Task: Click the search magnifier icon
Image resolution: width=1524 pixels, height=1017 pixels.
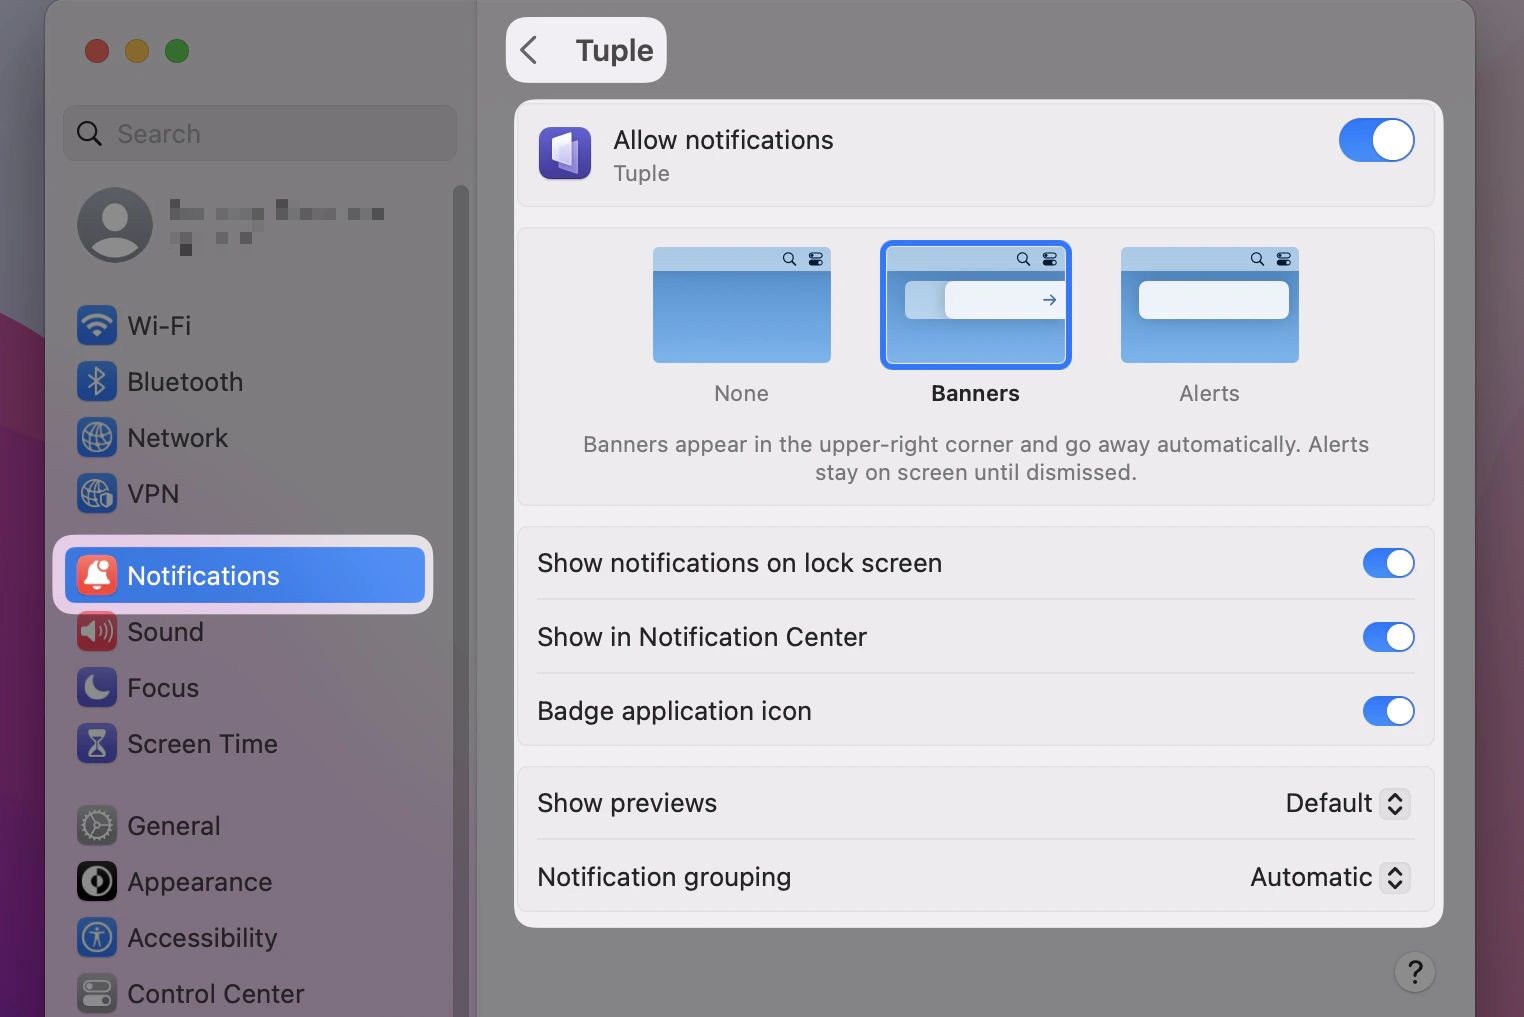Action: (x=89, y=133)
